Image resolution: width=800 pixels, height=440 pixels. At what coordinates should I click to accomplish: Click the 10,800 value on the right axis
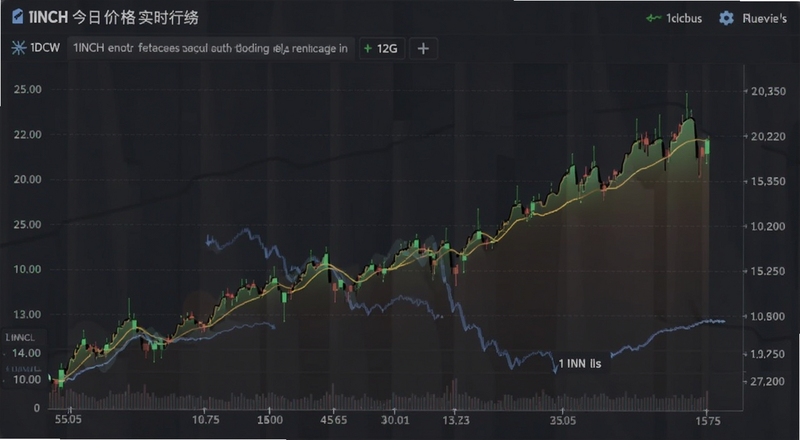tap(769, 316)
